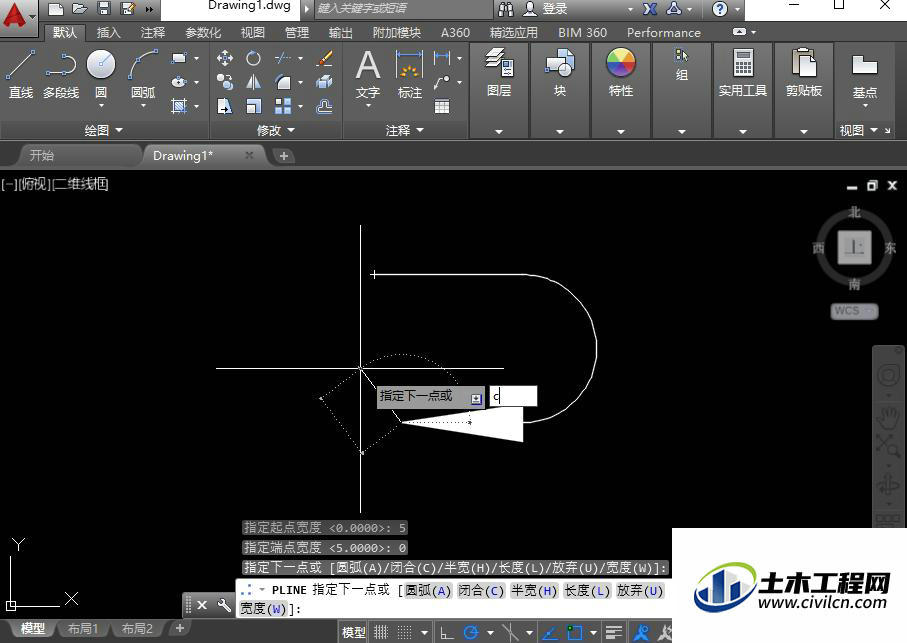Select the Mirror tool icon

coord(253,82)
